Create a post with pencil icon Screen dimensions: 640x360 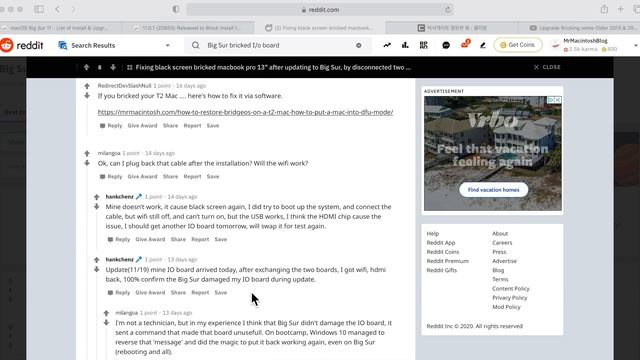[x=483, y=45]
